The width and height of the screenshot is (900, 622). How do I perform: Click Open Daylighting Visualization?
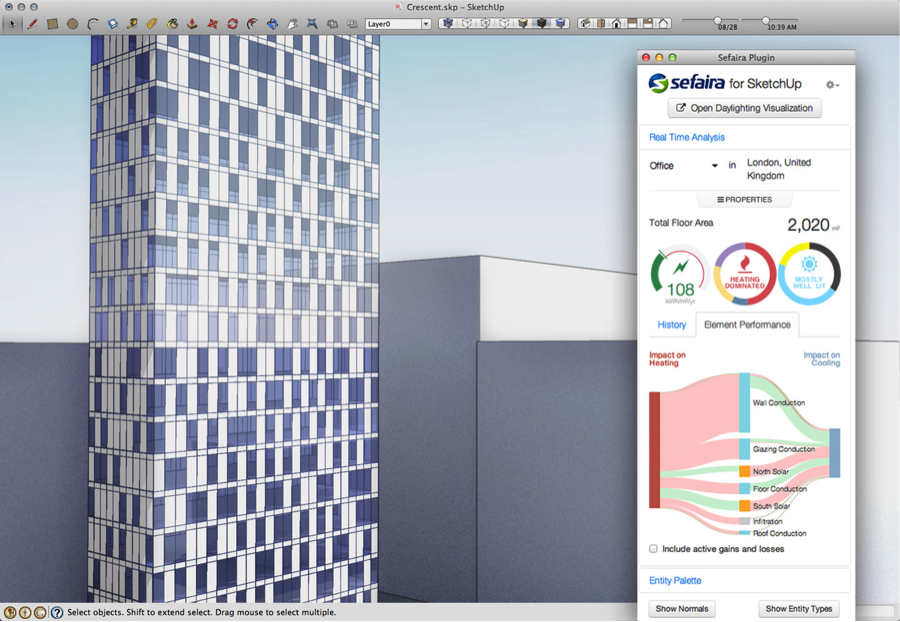coord(744,108)
